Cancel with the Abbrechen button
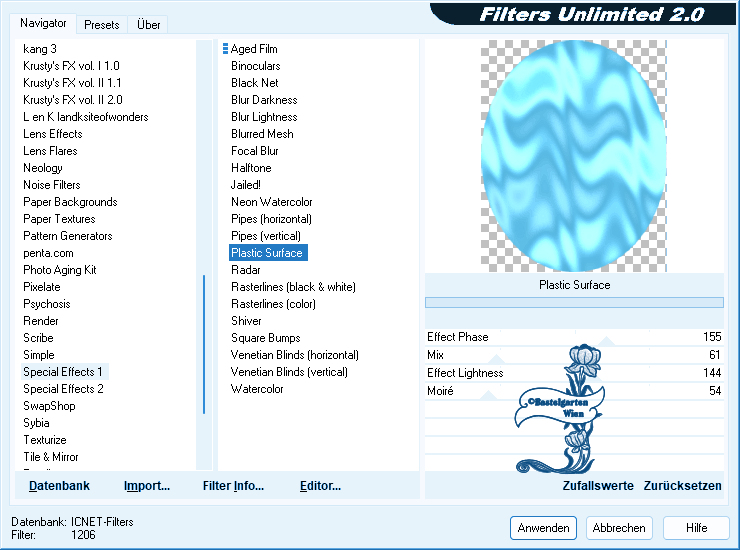The height and width of the screenshot is (550, 740). tap(619, 528)
